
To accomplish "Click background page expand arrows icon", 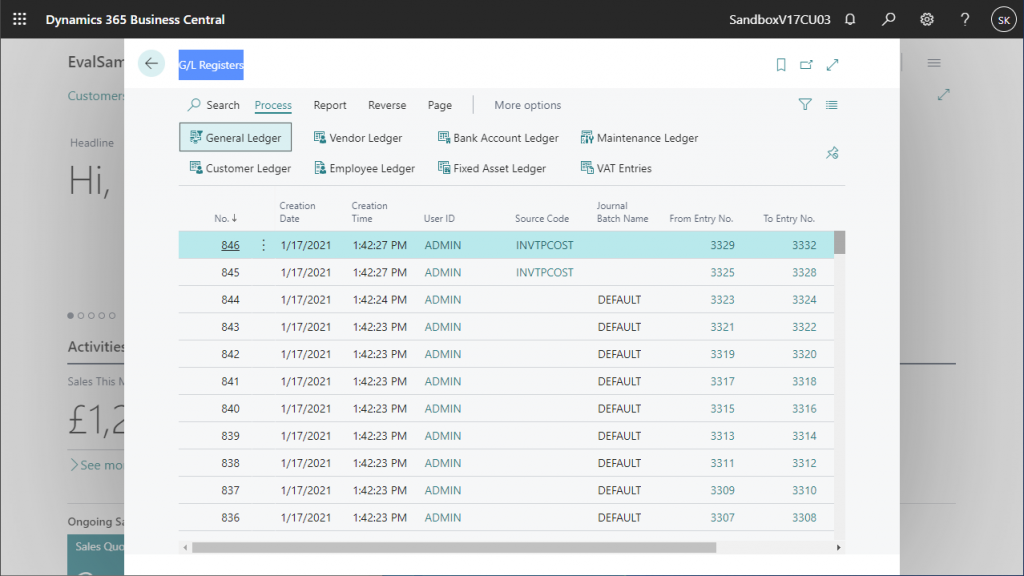I will pos(944,95).
